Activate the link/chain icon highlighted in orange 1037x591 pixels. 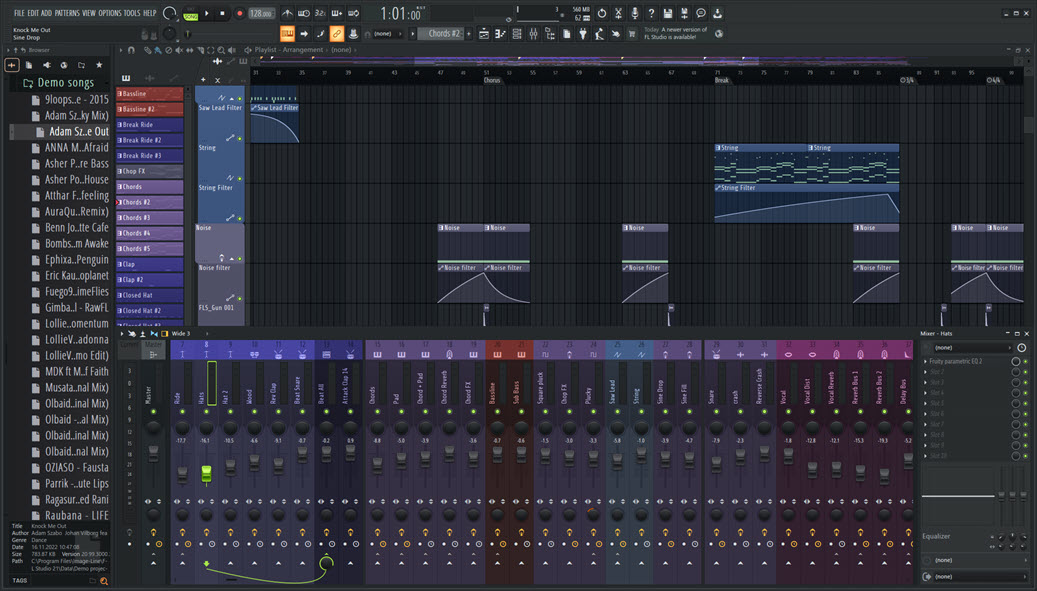click(337, 34)
